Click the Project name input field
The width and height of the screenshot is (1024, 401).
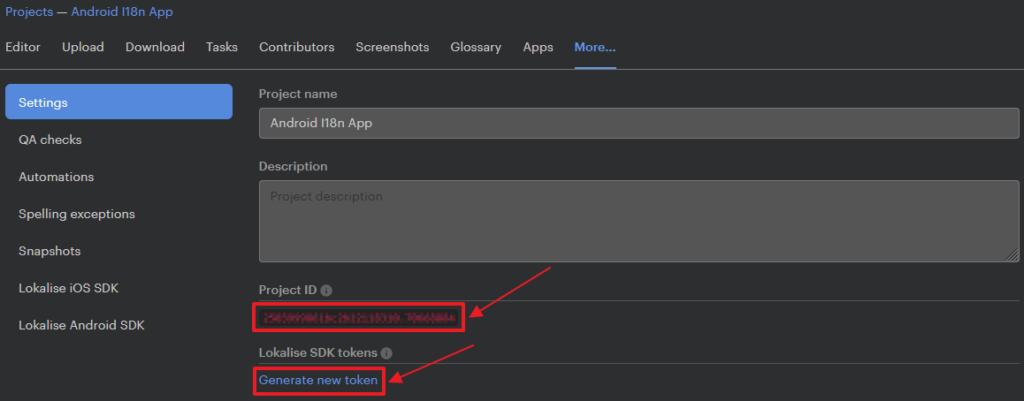pyautogui.click(x=639, y=123)
